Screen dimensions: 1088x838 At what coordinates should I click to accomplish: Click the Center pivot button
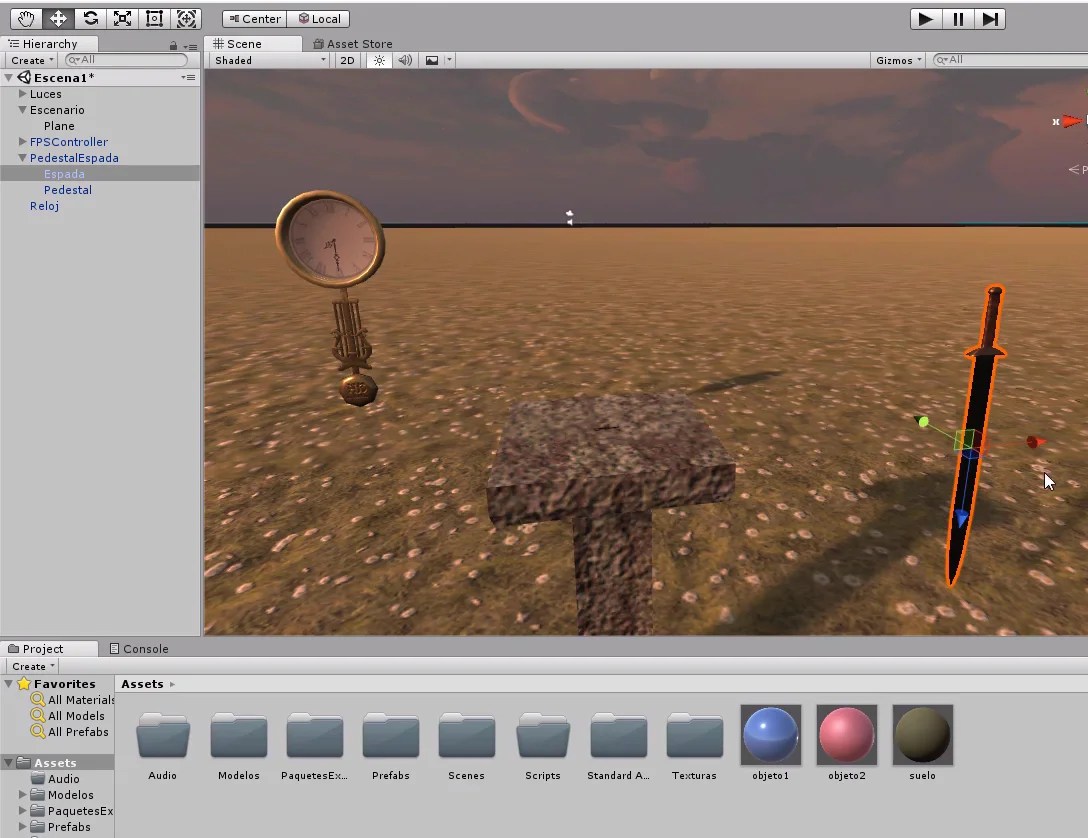pos(253,18)
